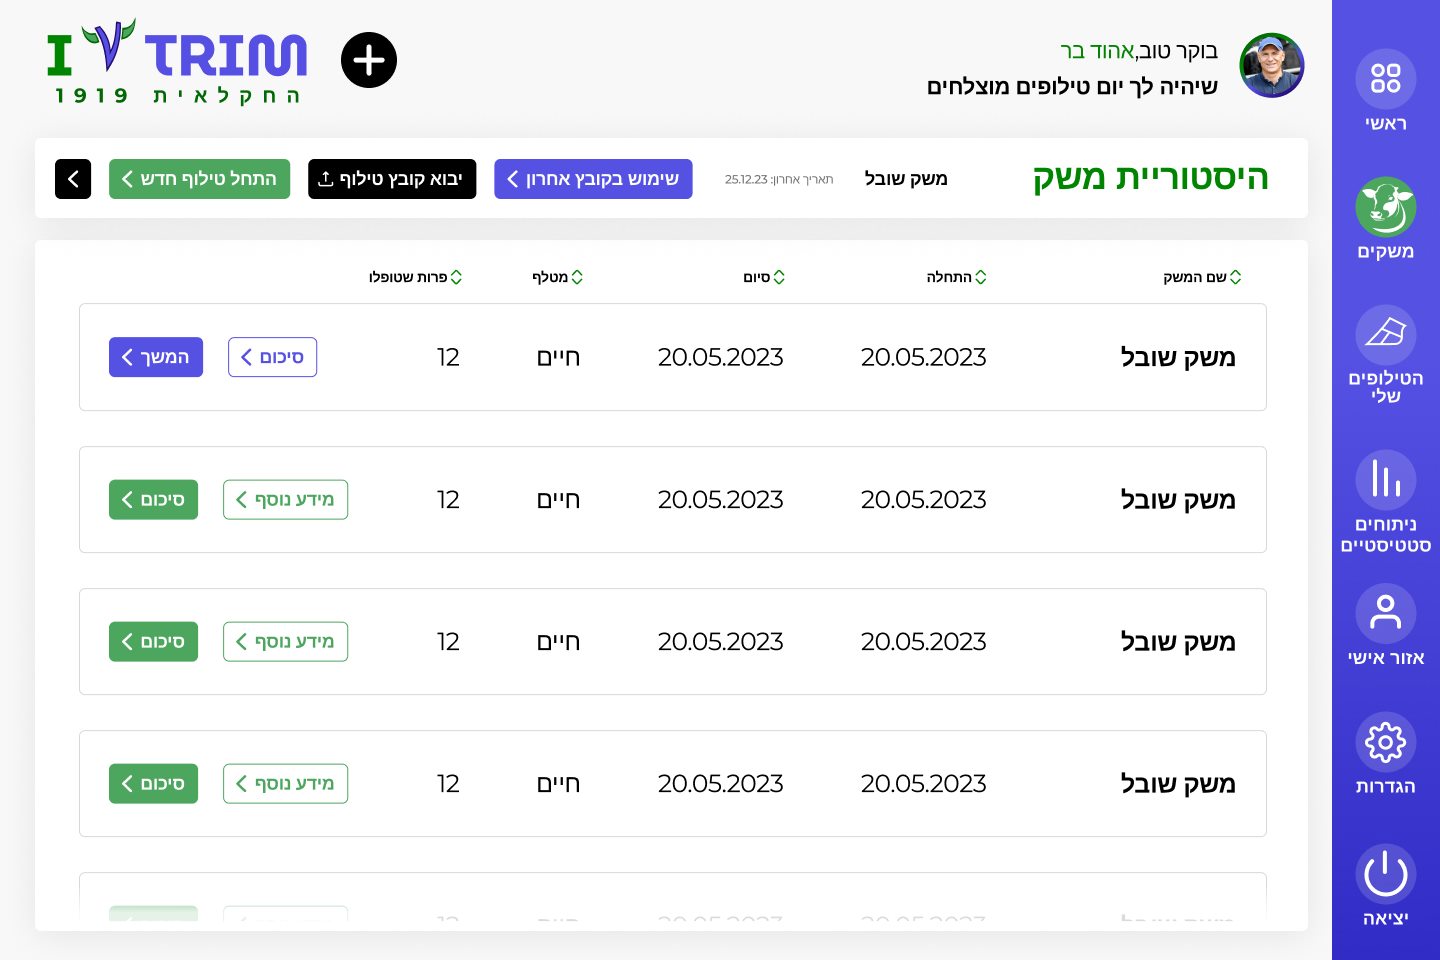
Task: Click the black plus button near logo
Action: click(369, 60)
